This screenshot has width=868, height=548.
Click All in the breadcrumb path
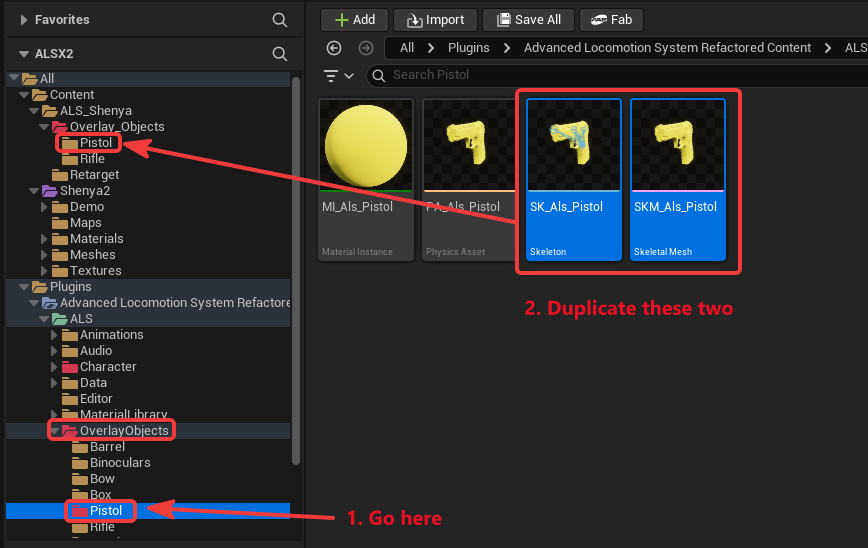pos(407,48)
